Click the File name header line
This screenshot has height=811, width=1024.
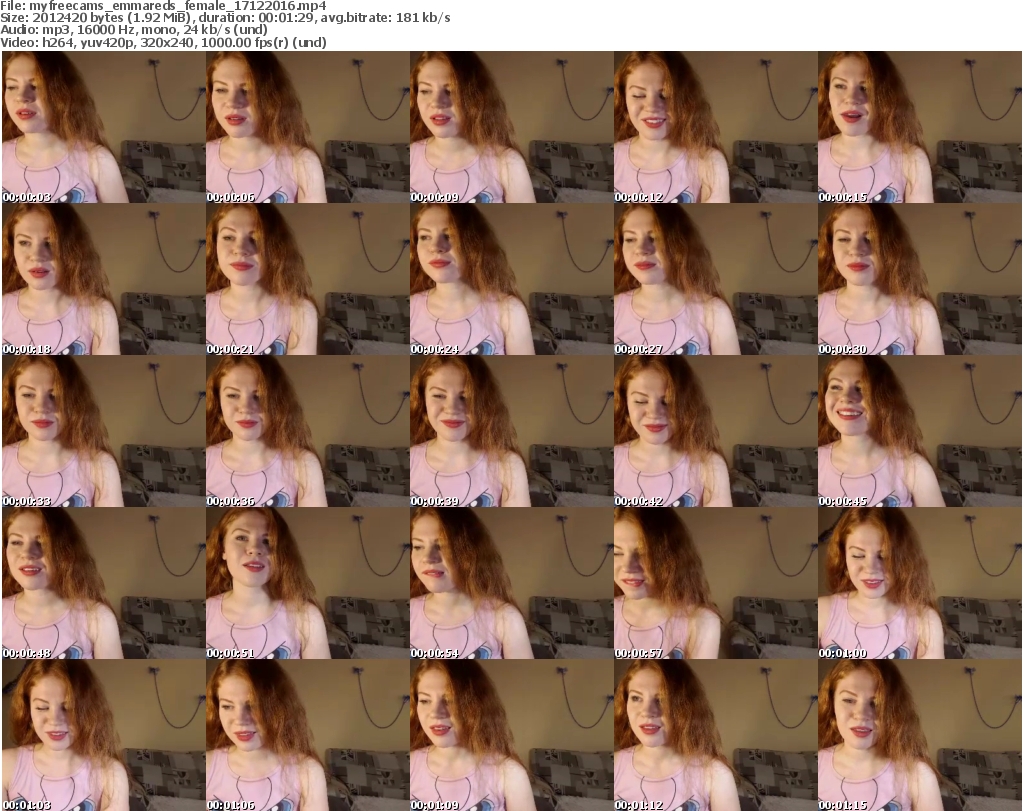(x=163, y=6)
